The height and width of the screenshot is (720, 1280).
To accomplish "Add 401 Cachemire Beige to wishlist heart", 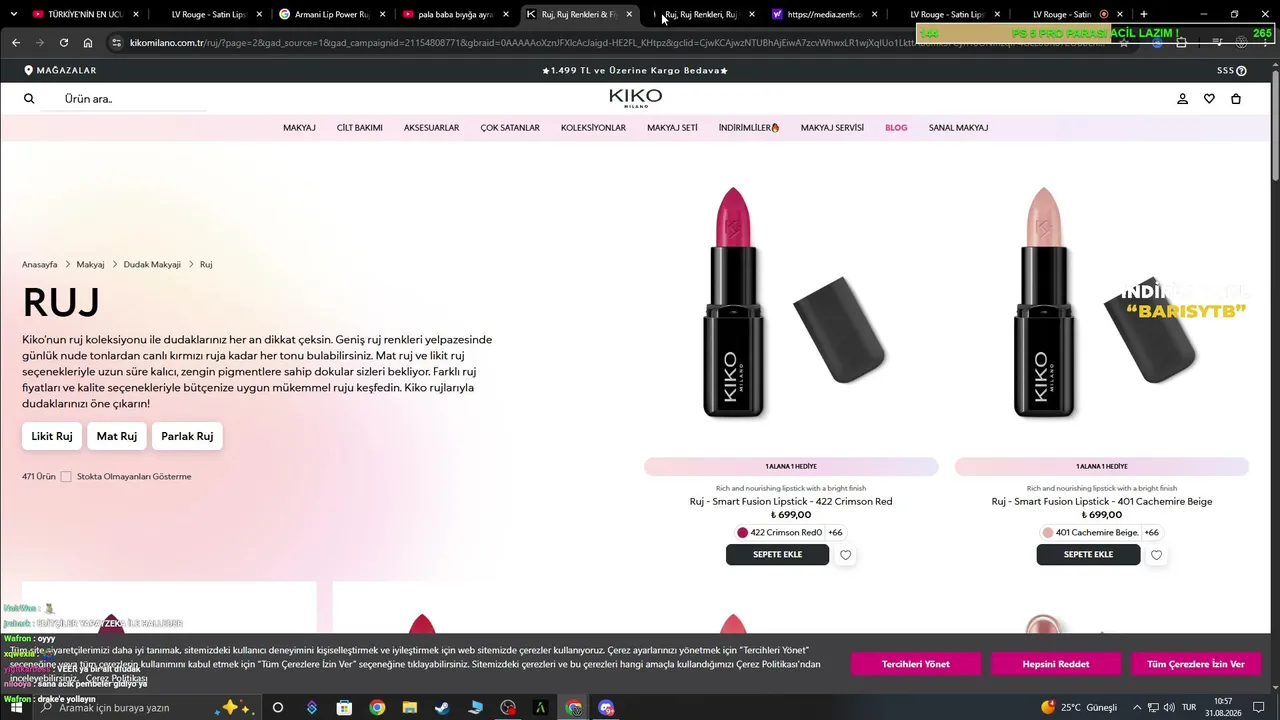I will [x=1157, y=555].
